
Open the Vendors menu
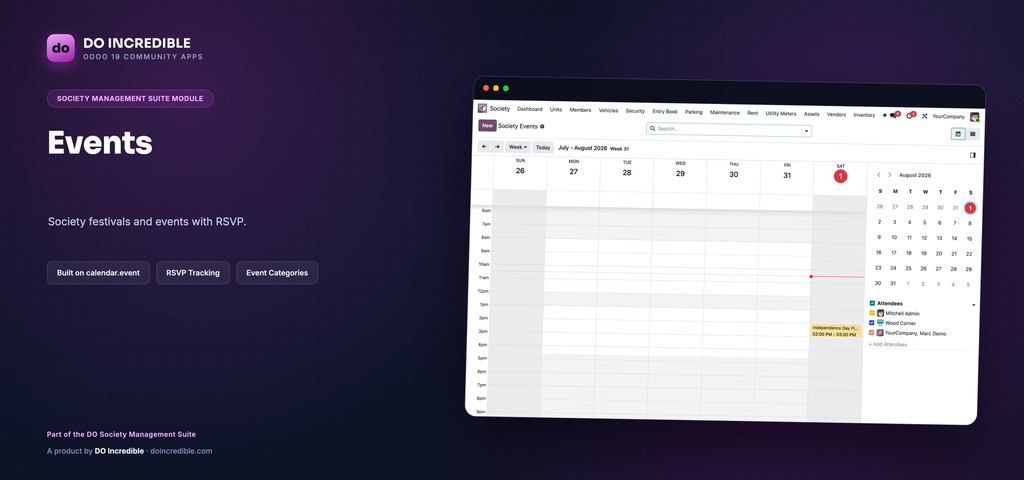click(x=836, y=114)
